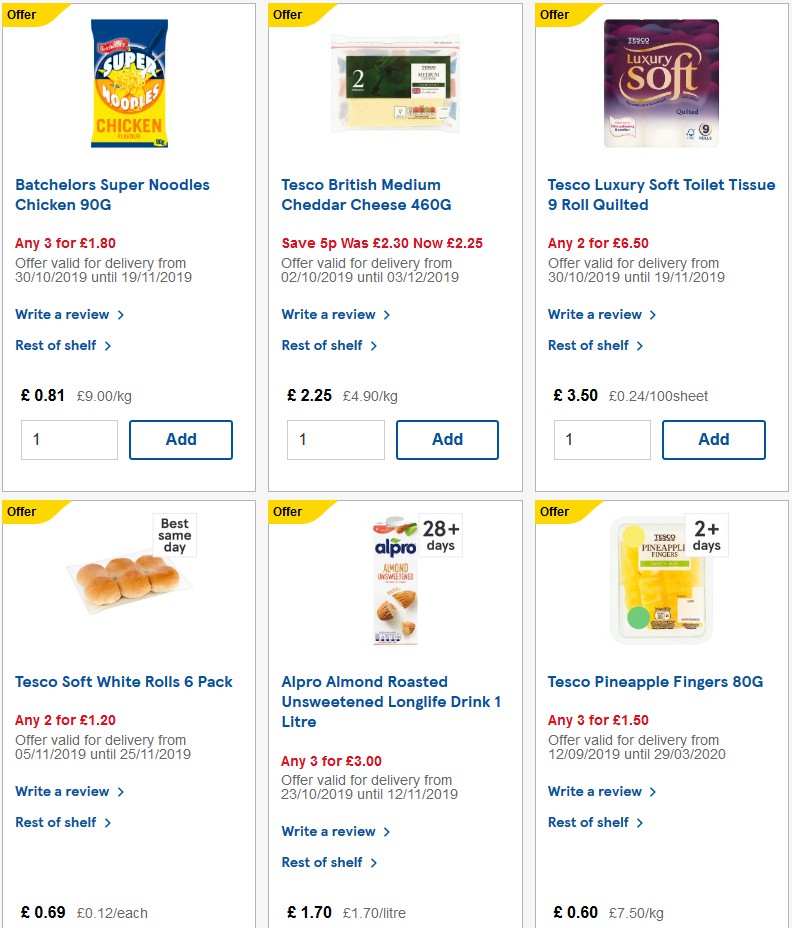The height and width of the screenshot is (928, 792).
Task: Add Tesco Luxury Soft Toilet Tissue to basket
Action: (x=713, y=439)
